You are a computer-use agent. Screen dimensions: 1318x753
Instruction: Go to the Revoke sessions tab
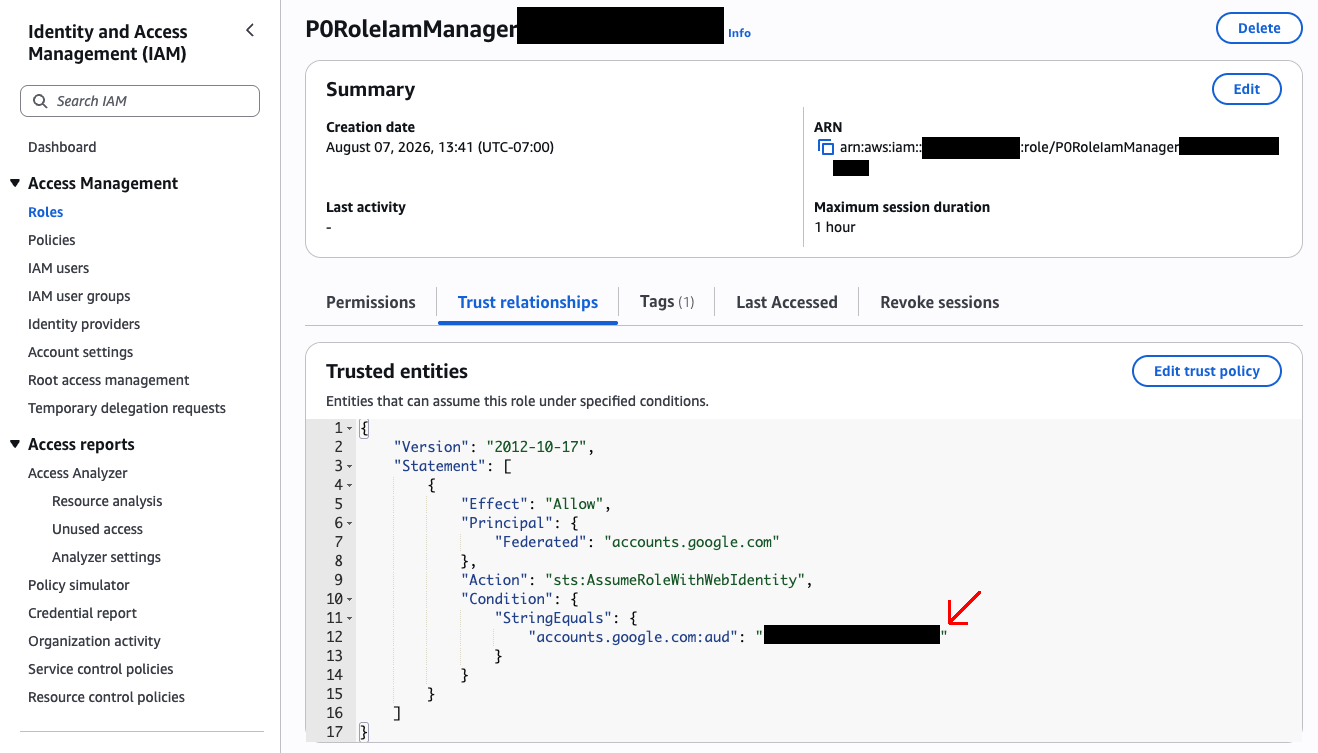coord(940,302)
